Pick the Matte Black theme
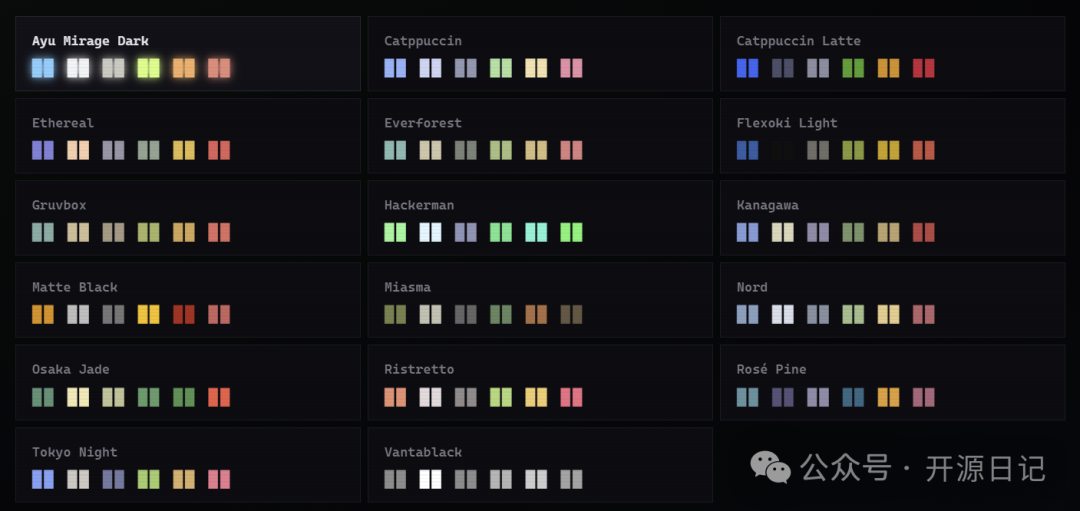Image resolution: width=1080 pixels, height=511 pixels. [188, 300]
